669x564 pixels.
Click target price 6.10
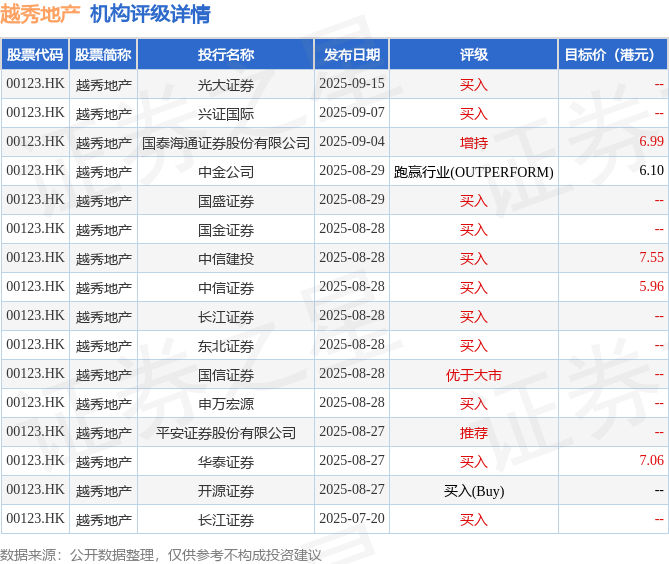pyautogui.click(x=651, y=170)
